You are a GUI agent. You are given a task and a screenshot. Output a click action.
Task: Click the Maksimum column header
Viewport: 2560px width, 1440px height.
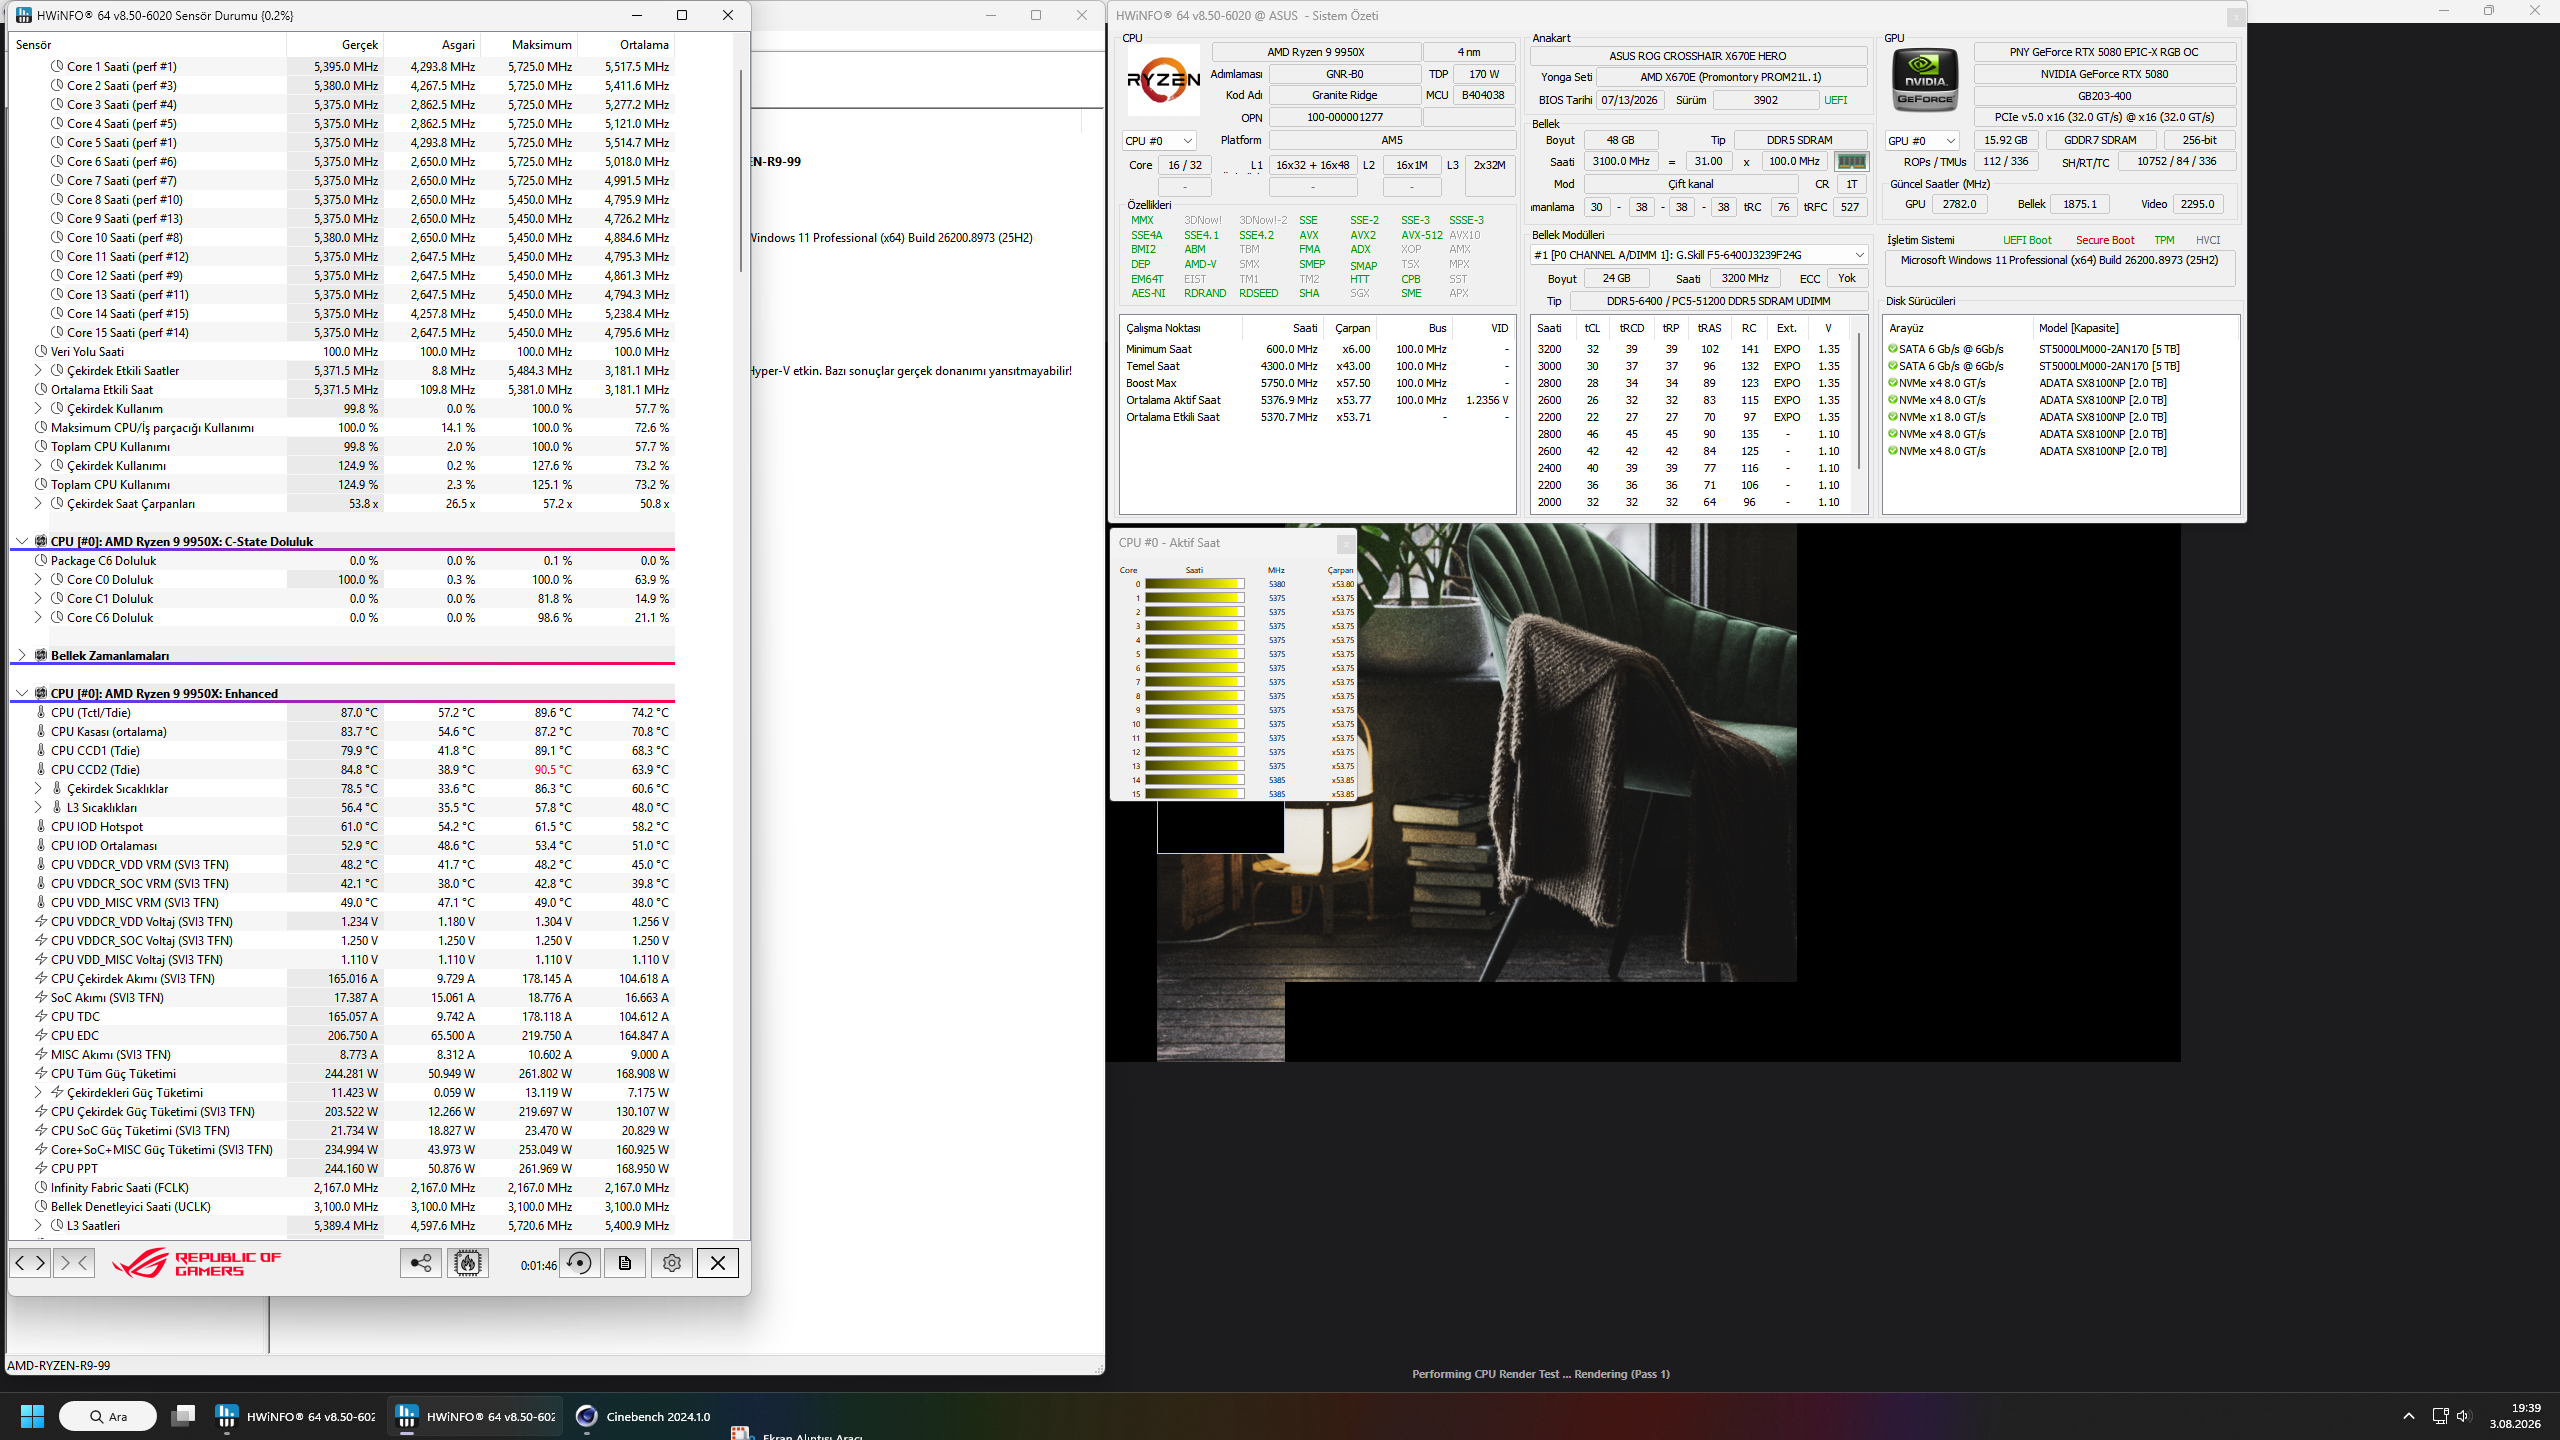(x=529, y=45)
